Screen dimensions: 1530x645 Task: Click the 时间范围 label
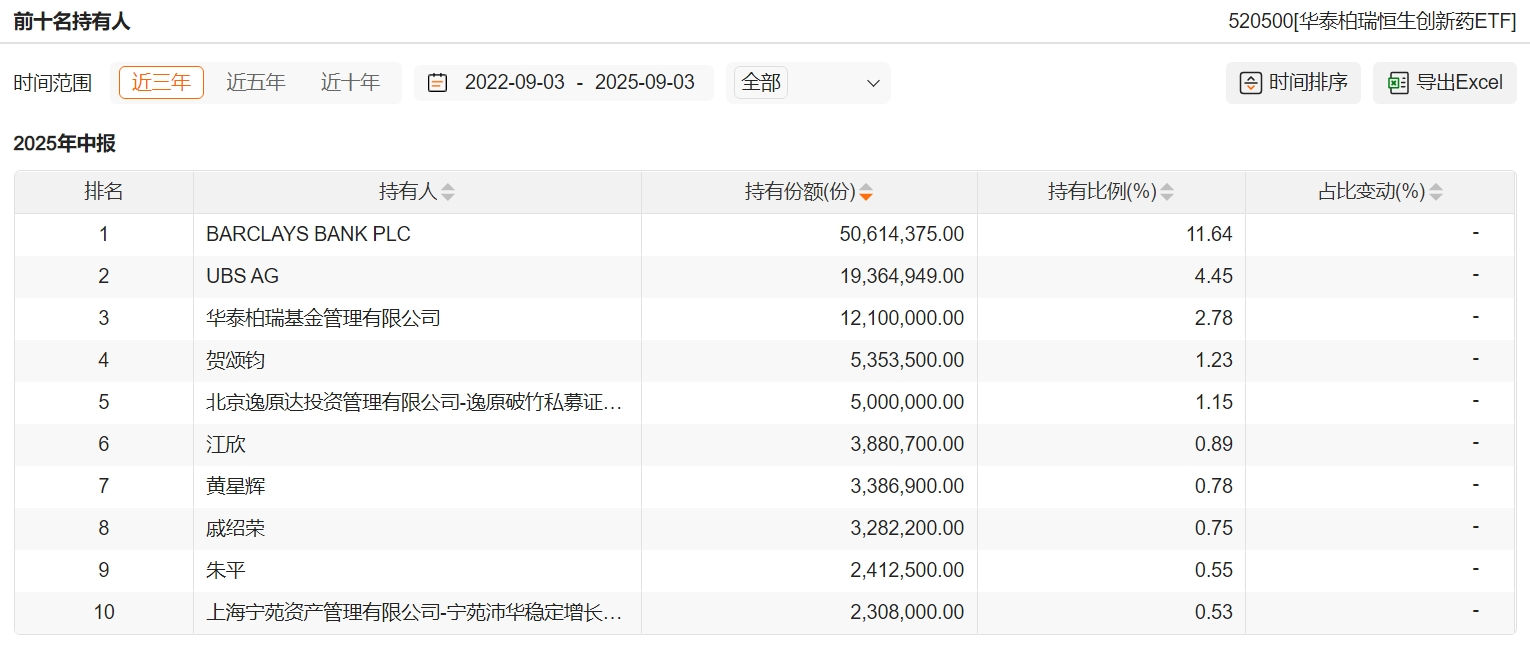pos(53,83)
